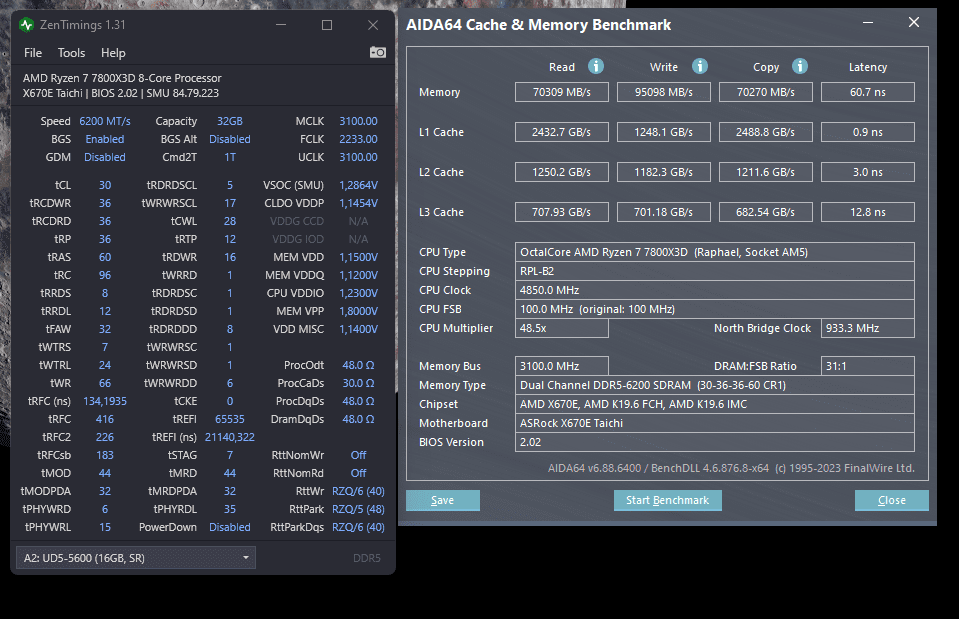Click the Motherboard ASRock X670E Taichi field
The image size is (959, 619).
[715, 423]
